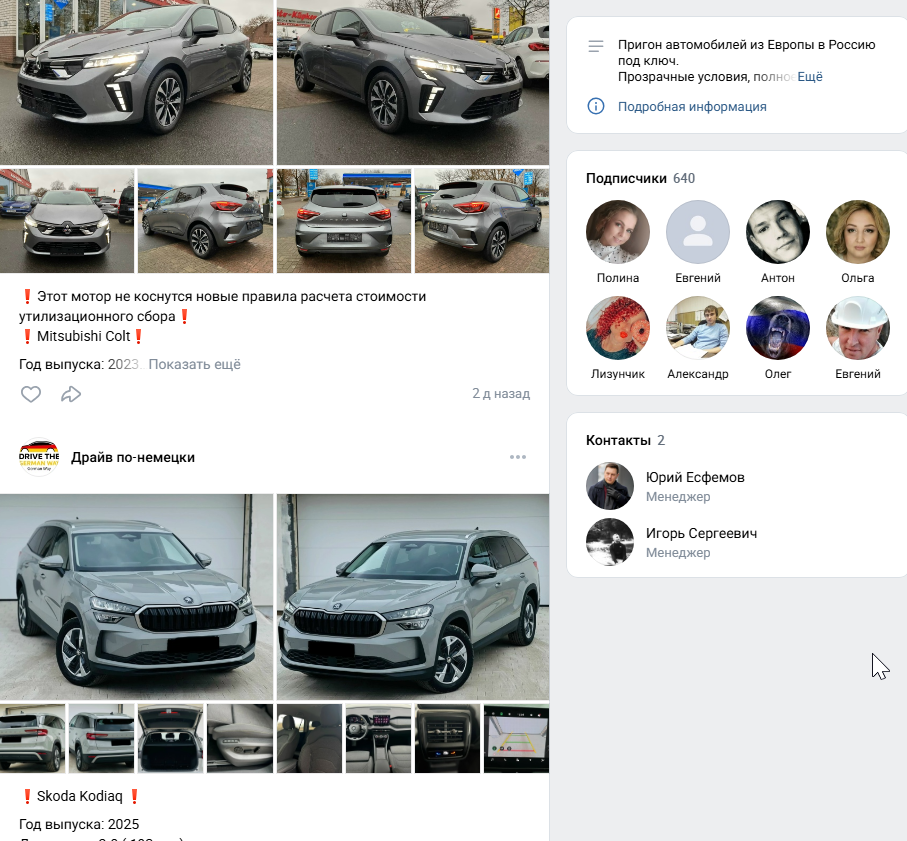Viewport: 907px width, 841px height.
Task: Open the Kodiaq dashboard interior thumbnail
Action: pyautogui.click(x=378, y=738)
